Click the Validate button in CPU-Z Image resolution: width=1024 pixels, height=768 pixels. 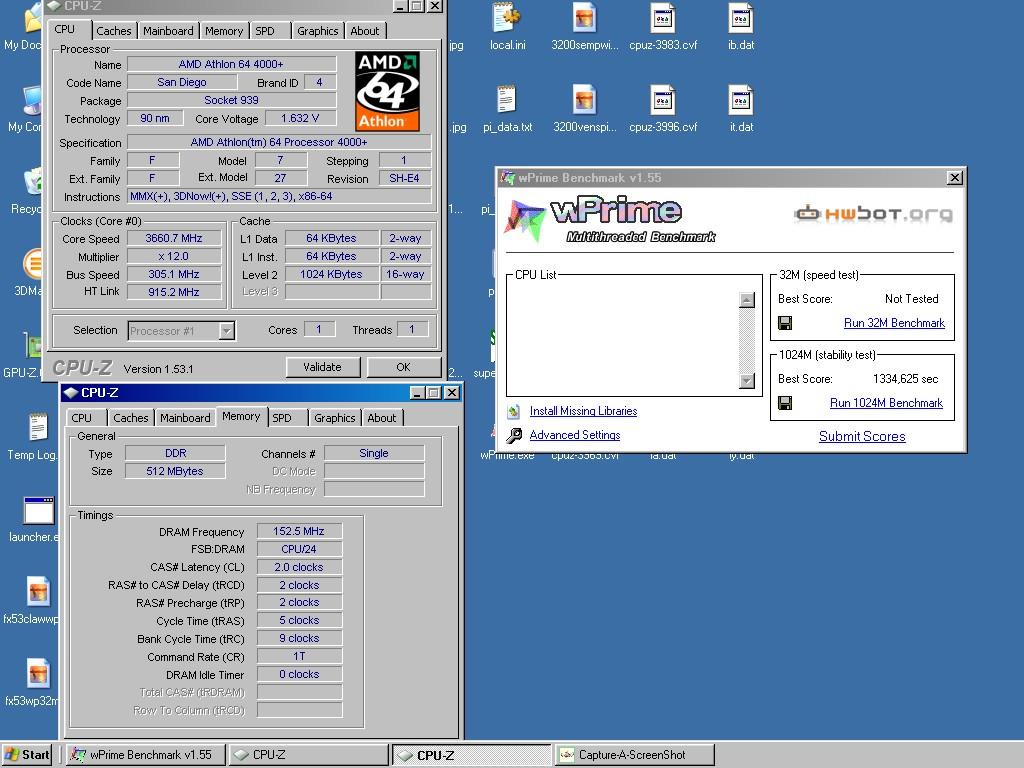323,367
